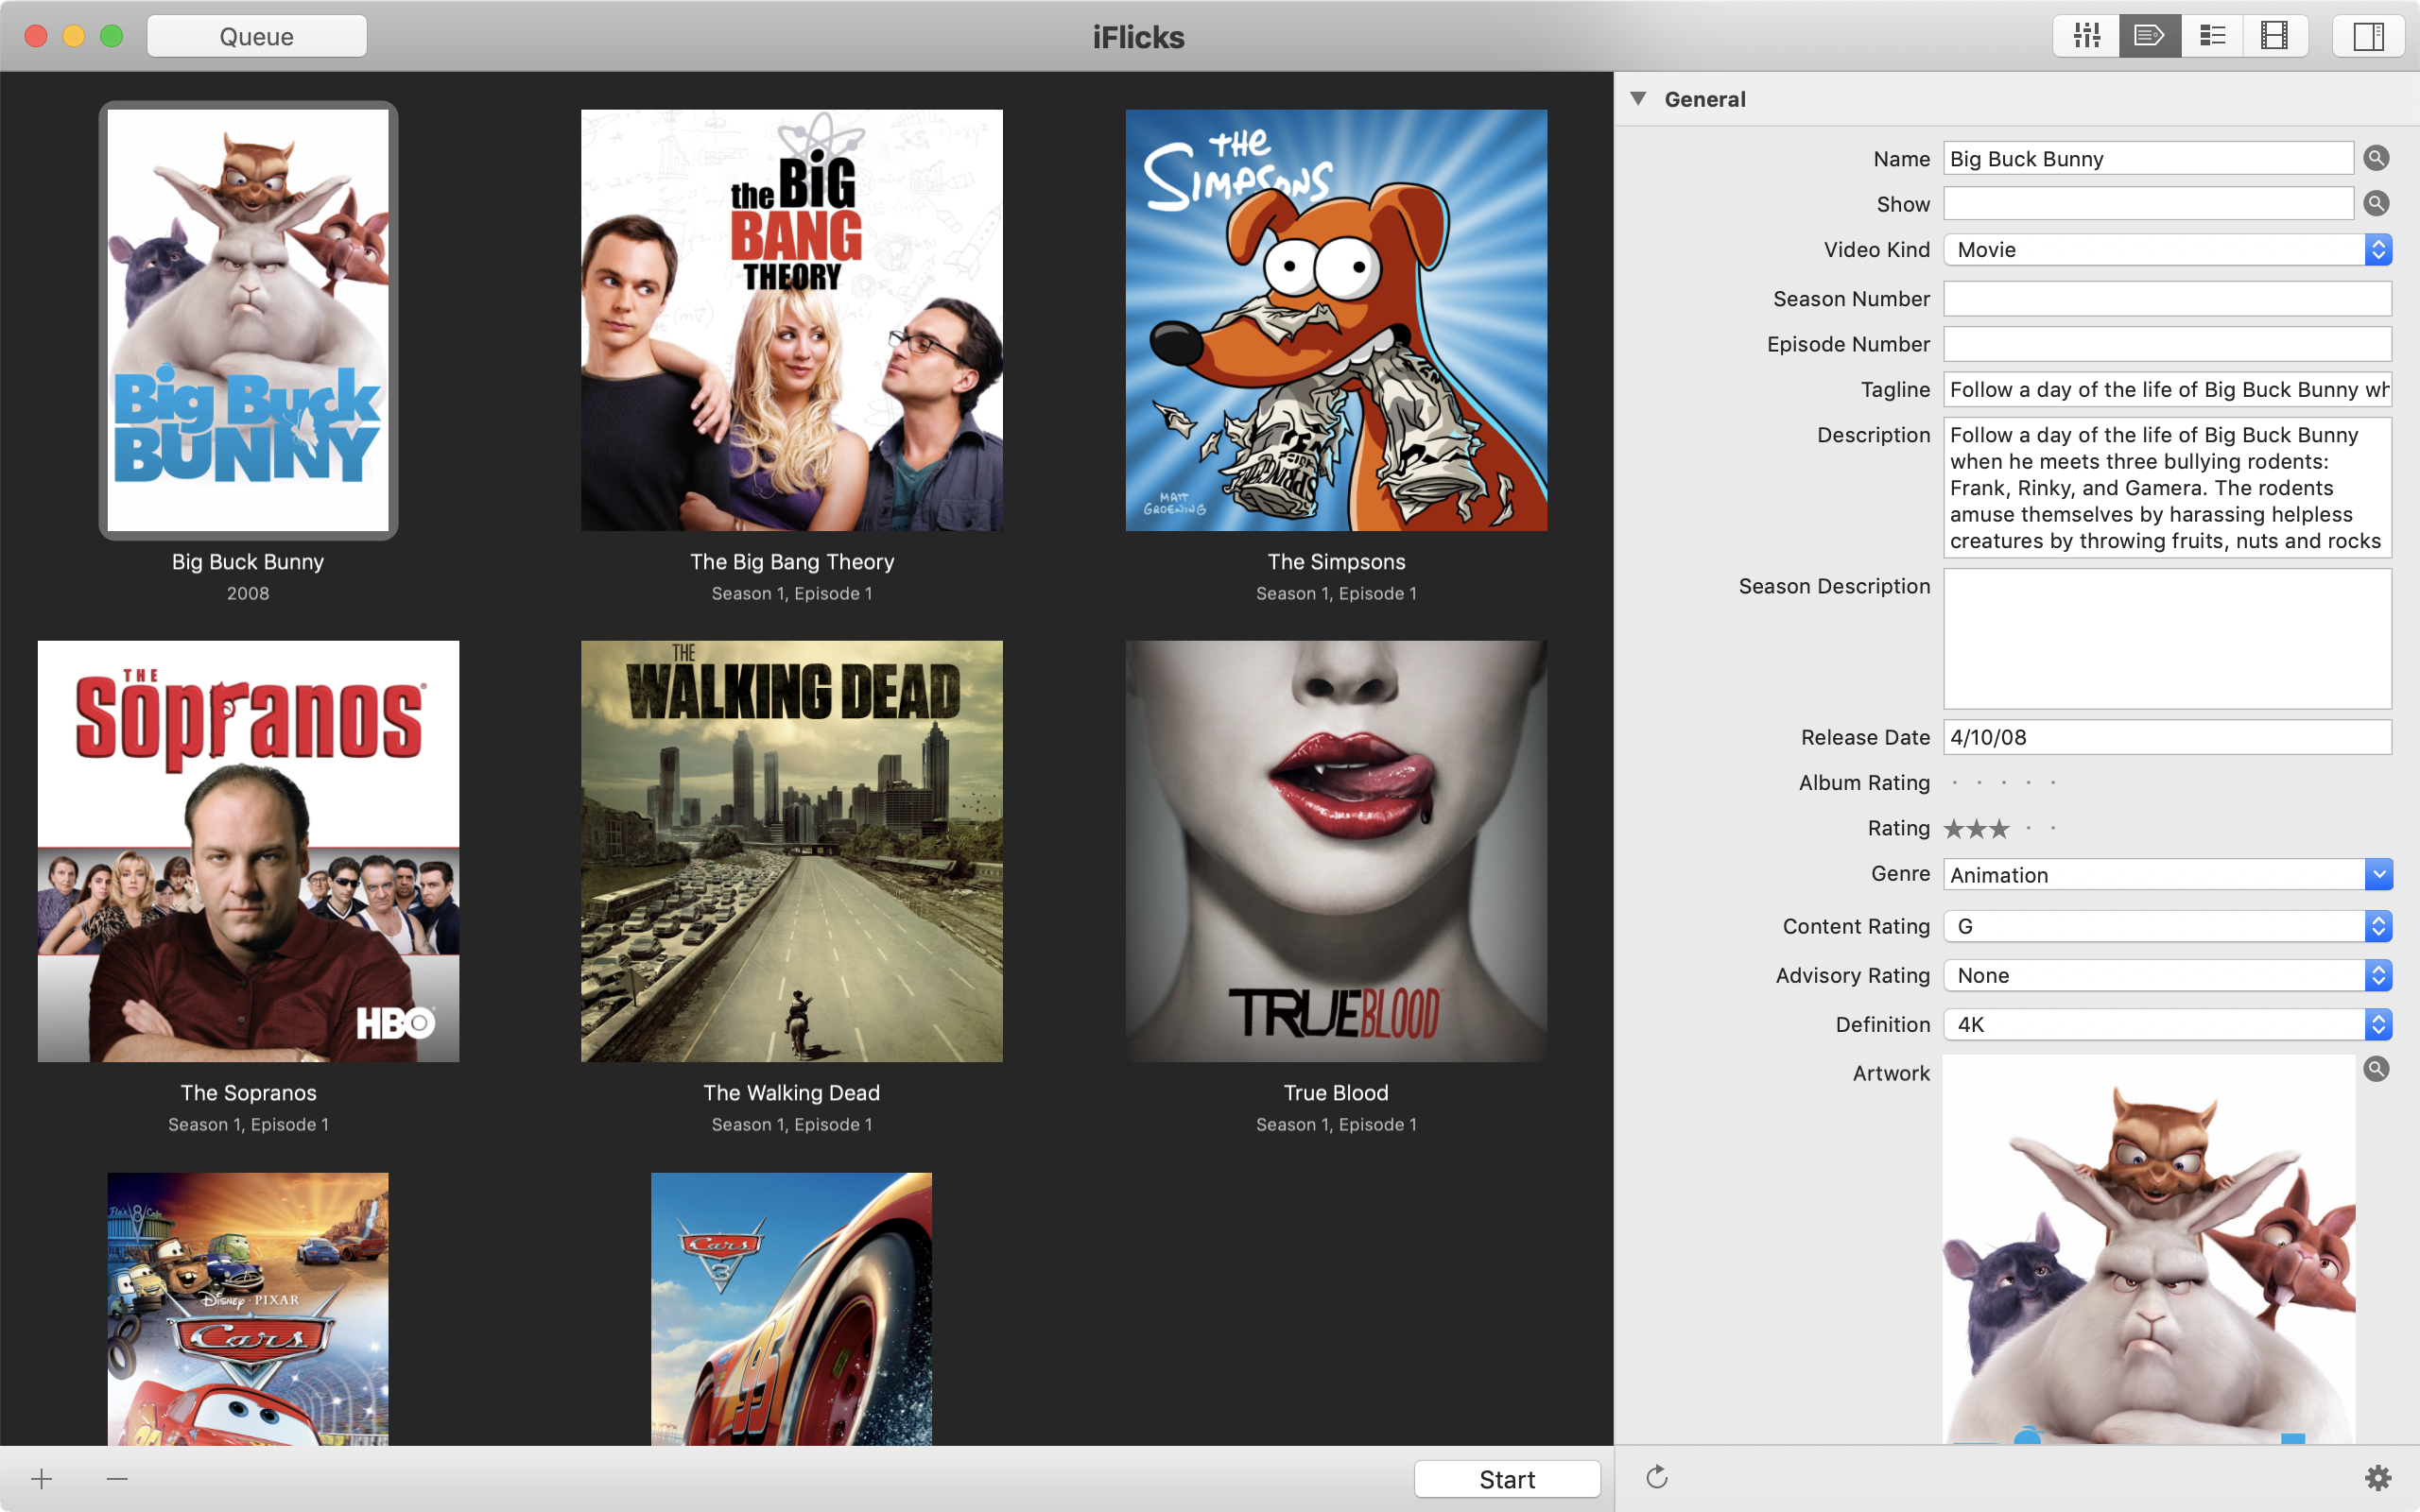Click the artwork lookup icon near Artwork

(2377, 1070)
